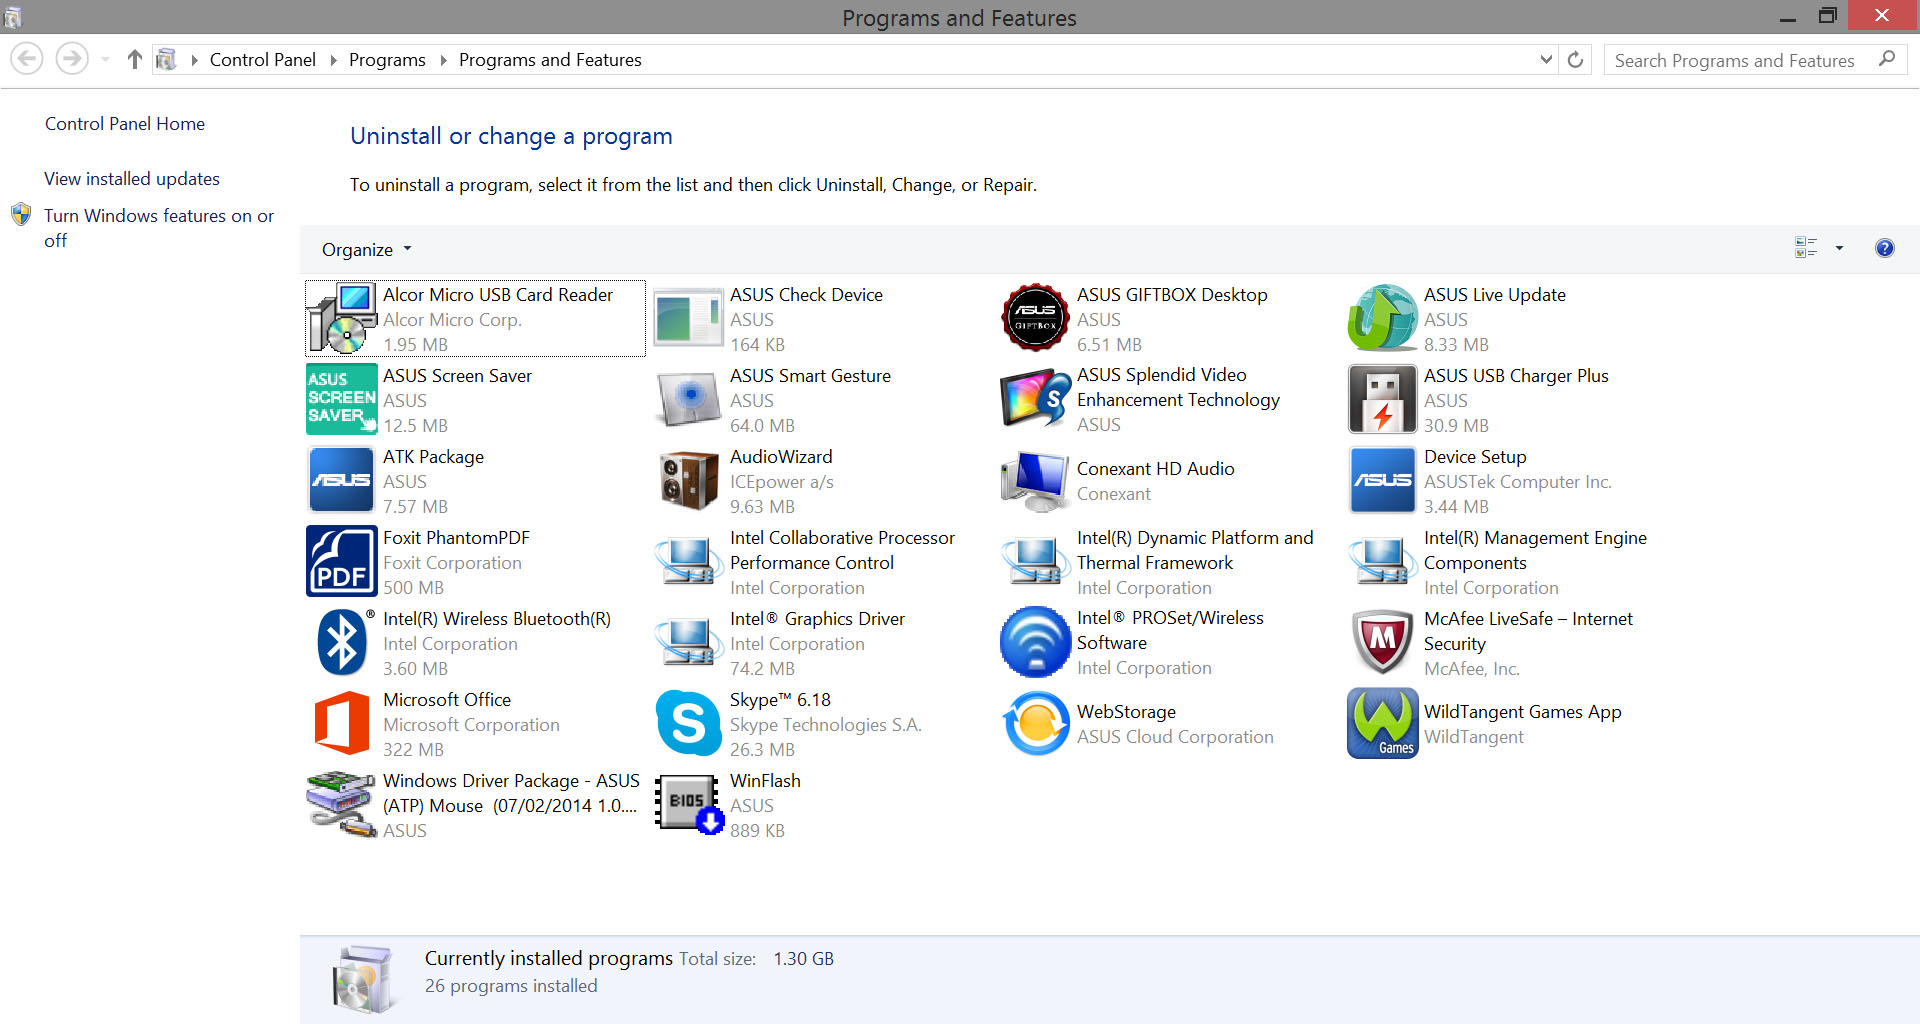Select the Microsoft Office icon

(342, 723)
